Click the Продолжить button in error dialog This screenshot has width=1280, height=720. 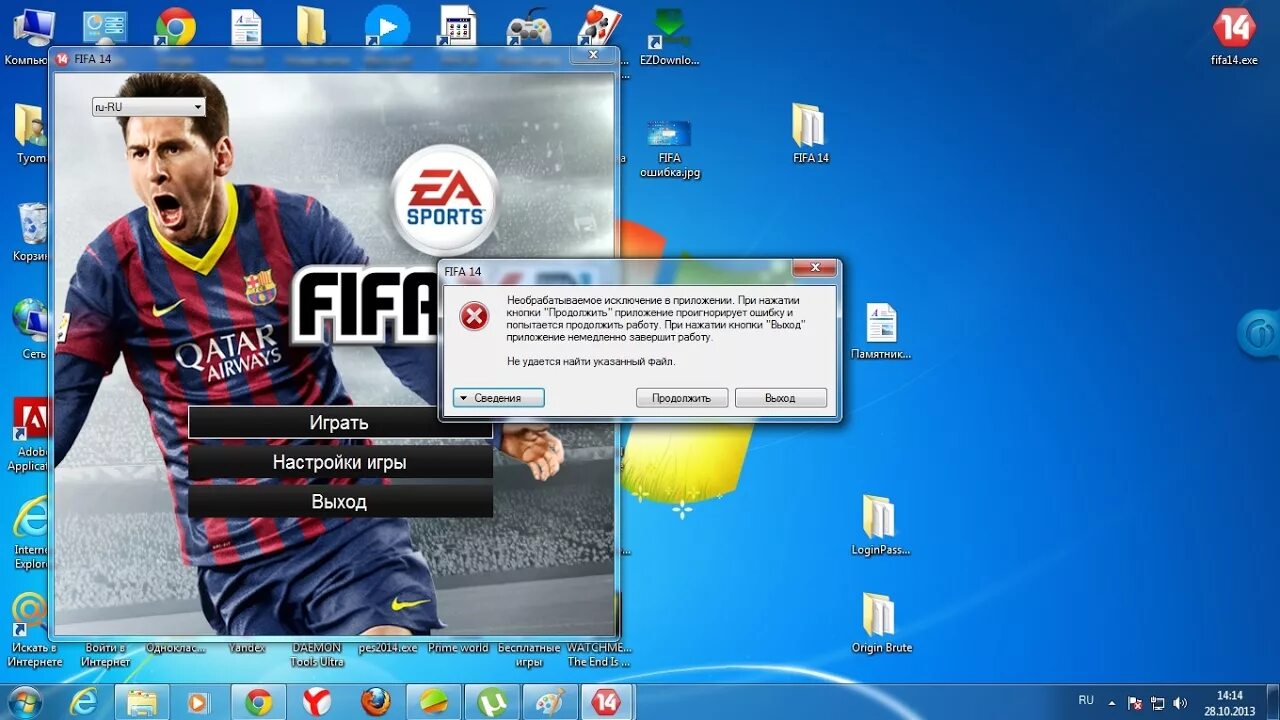(x=681, y=398)
